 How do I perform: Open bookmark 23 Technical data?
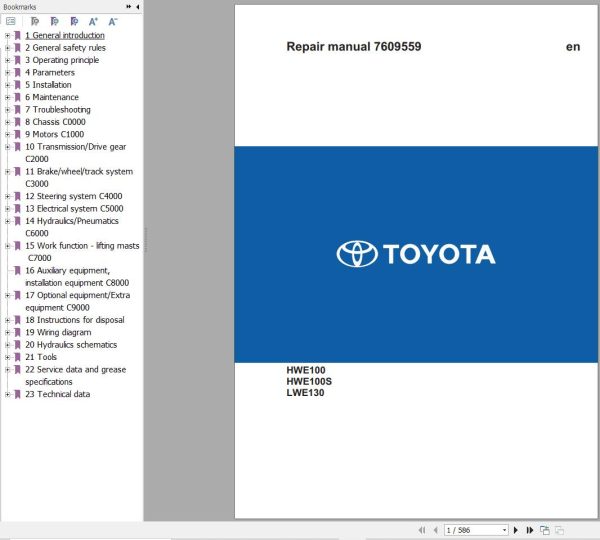pyautogui.click(x=57, y=394)
